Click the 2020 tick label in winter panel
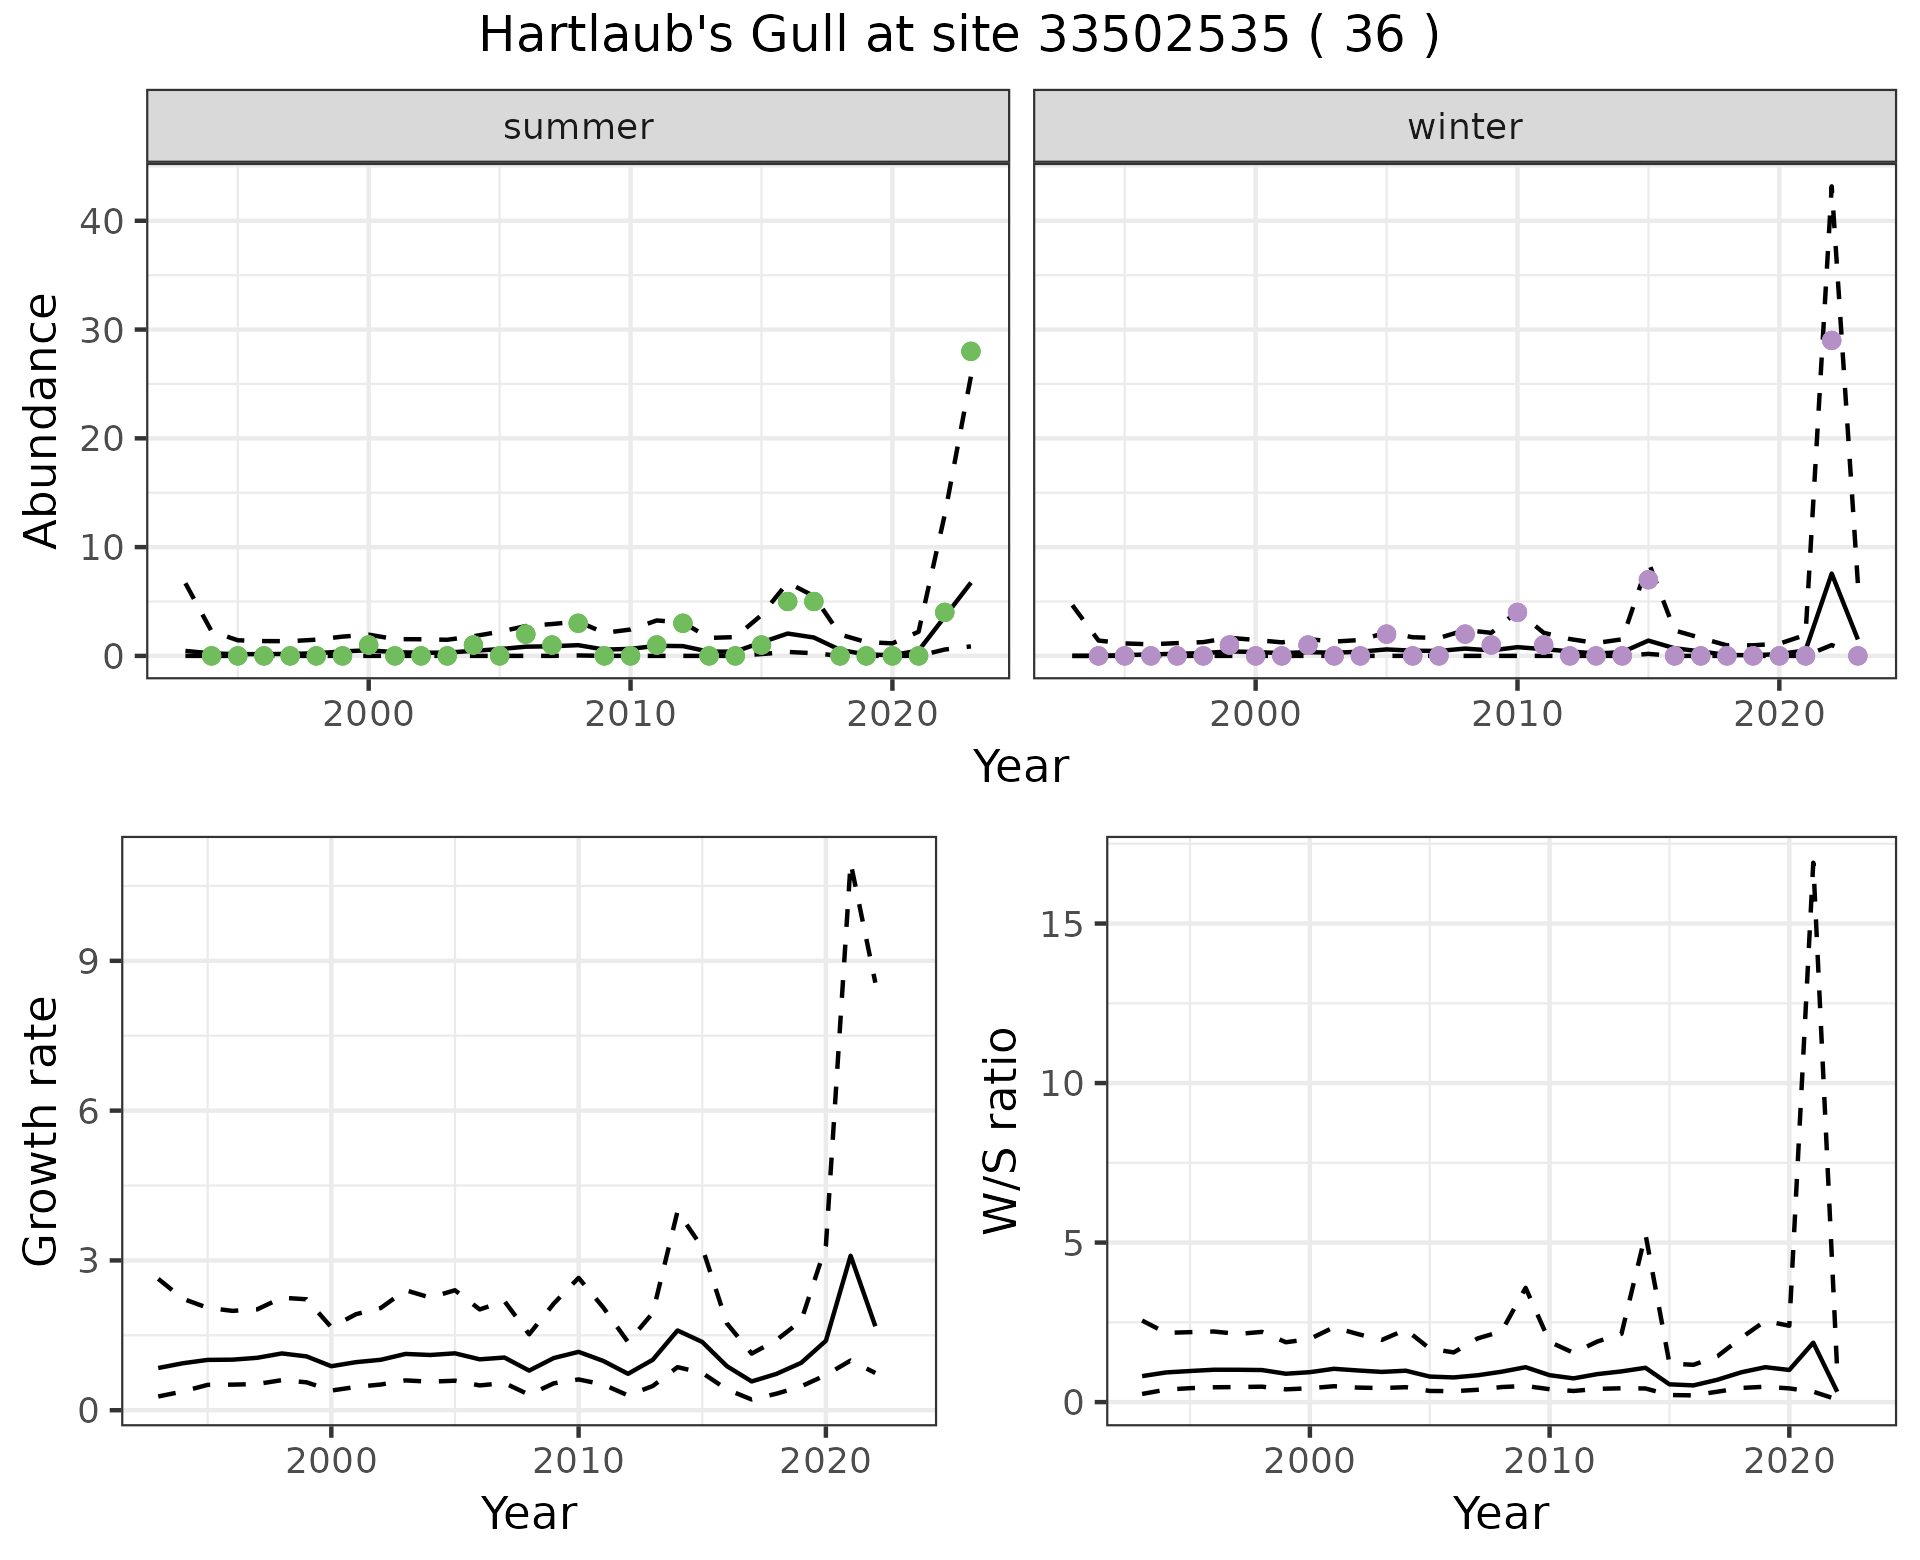Screen dimensions: 1920x1560 point(1779,715)
